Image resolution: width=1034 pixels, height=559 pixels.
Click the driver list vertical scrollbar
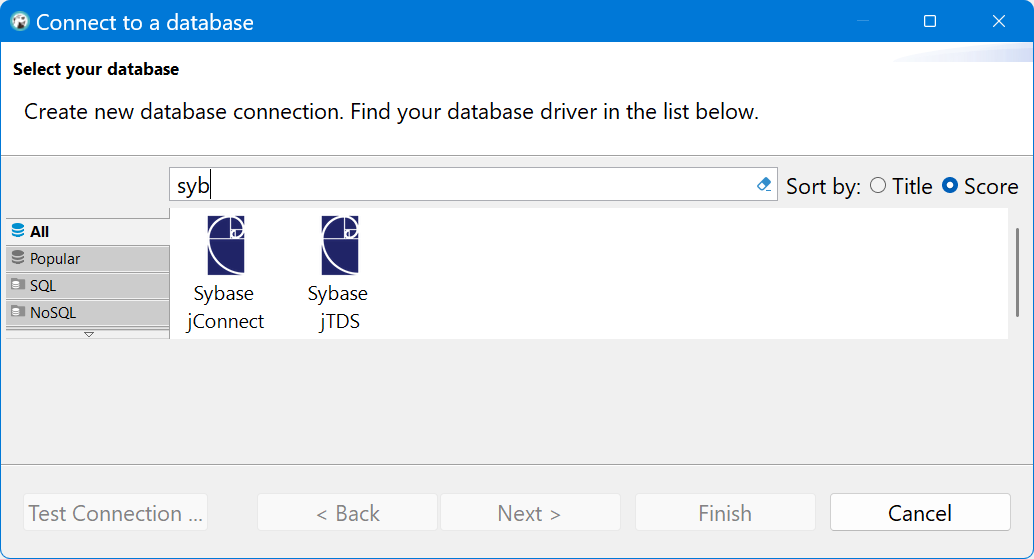click(x=1018, y=272)
